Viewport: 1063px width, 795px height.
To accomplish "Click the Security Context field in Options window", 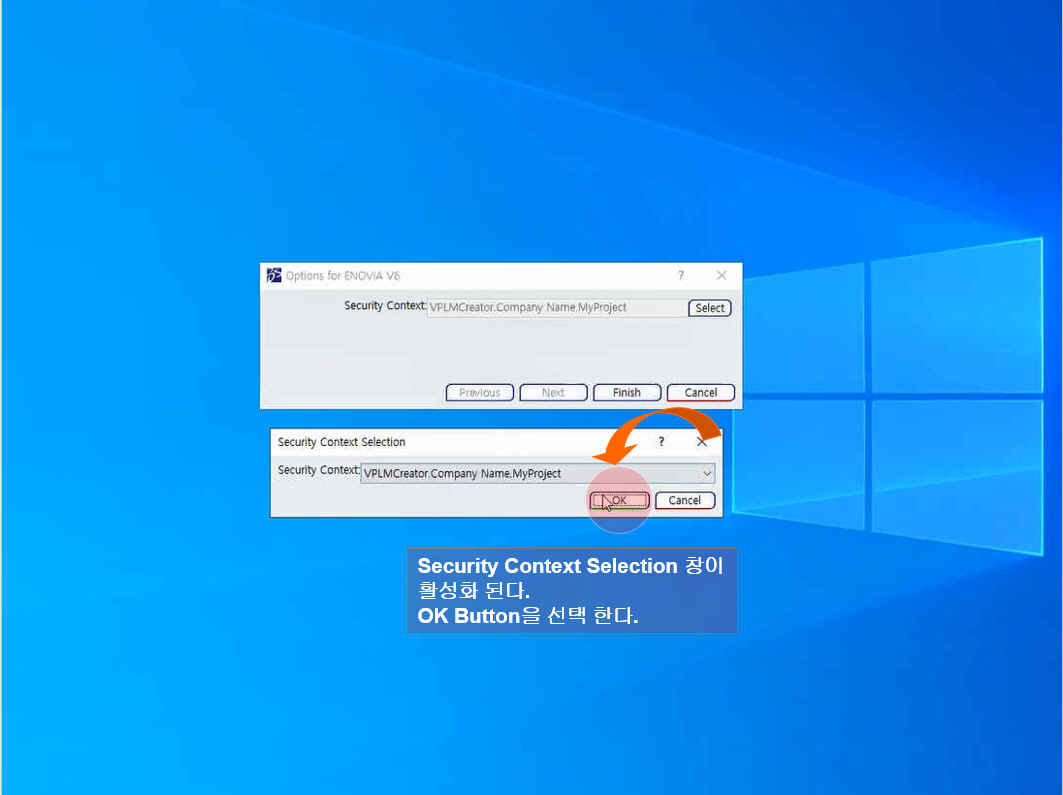I will 557,308.
